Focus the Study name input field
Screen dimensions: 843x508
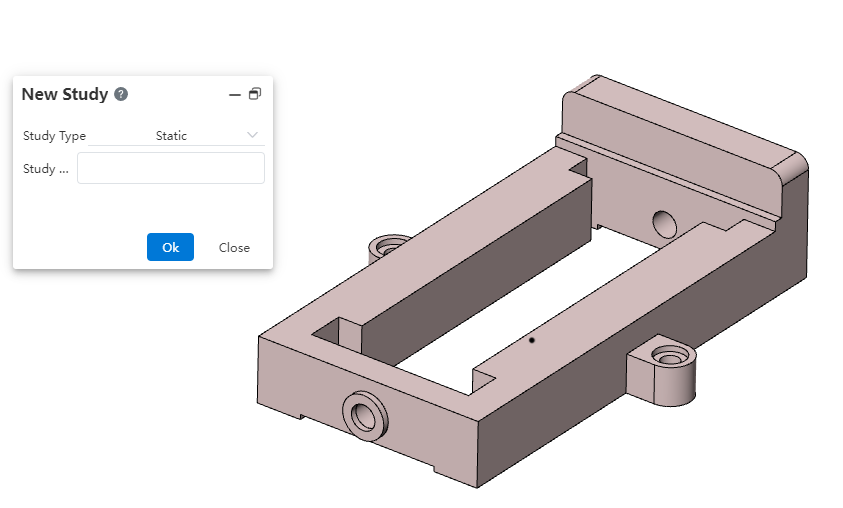pyautogui.click(x=171, y=168)
